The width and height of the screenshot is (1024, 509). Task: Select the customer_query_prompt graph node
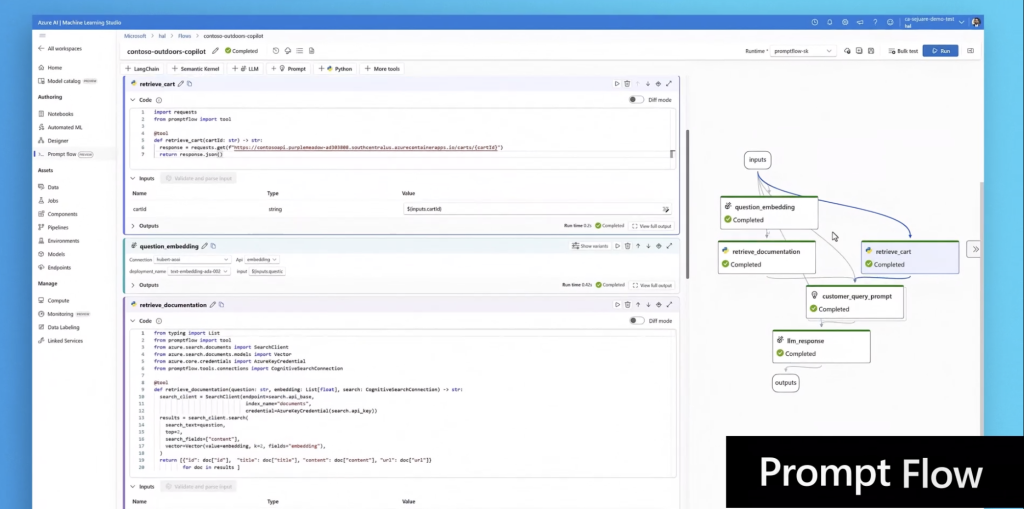tap(855, 302)
